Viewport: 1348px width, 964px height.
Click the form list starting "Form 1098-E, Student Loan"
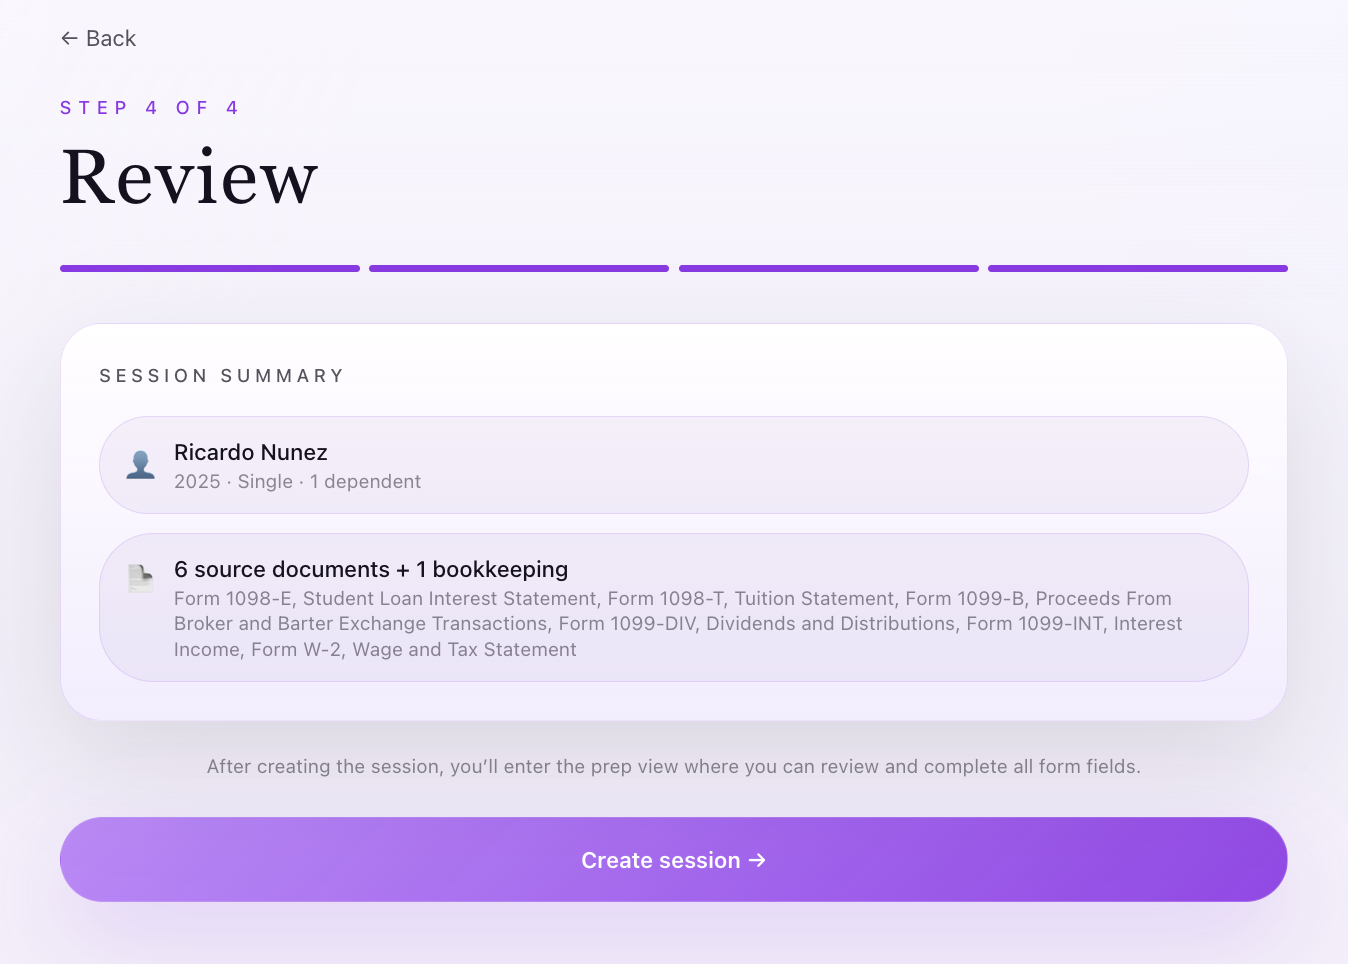point(678,624)
